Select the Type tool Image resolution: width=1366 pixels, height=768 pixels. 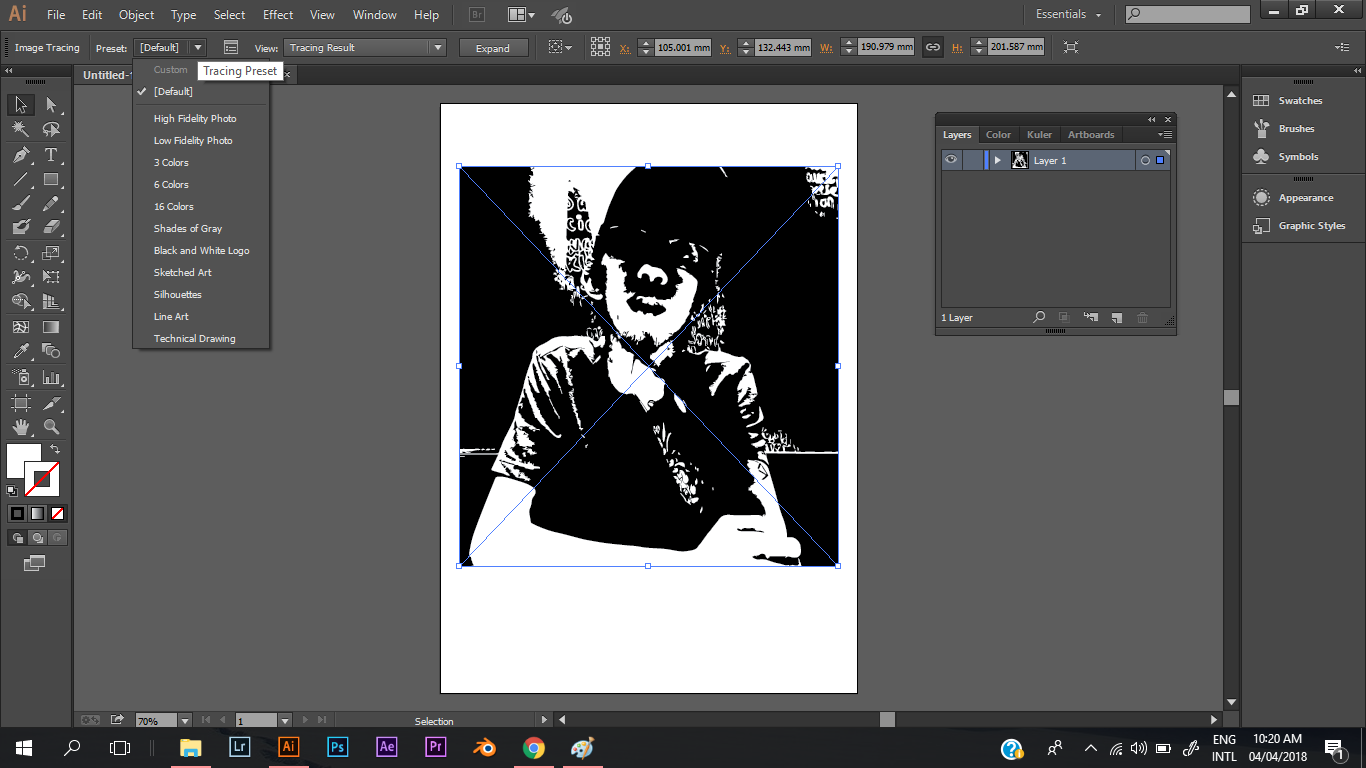point(51,155)
